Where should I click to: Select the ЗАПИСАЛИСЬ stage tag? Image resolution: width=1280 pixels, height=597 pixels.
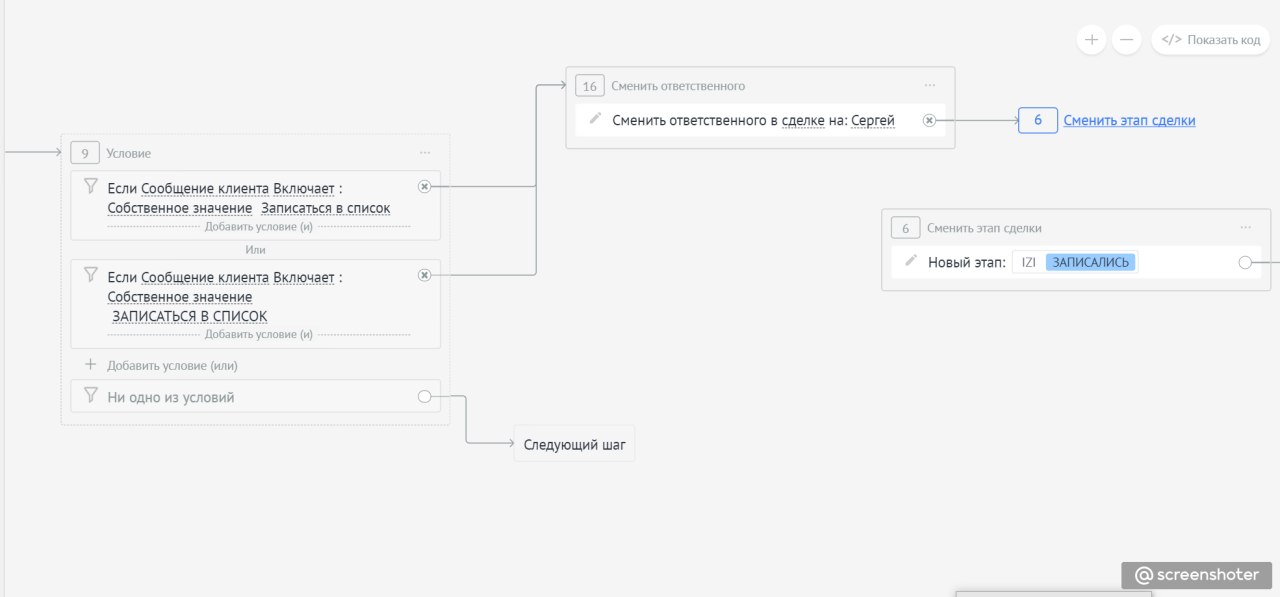coord(1090,262)
